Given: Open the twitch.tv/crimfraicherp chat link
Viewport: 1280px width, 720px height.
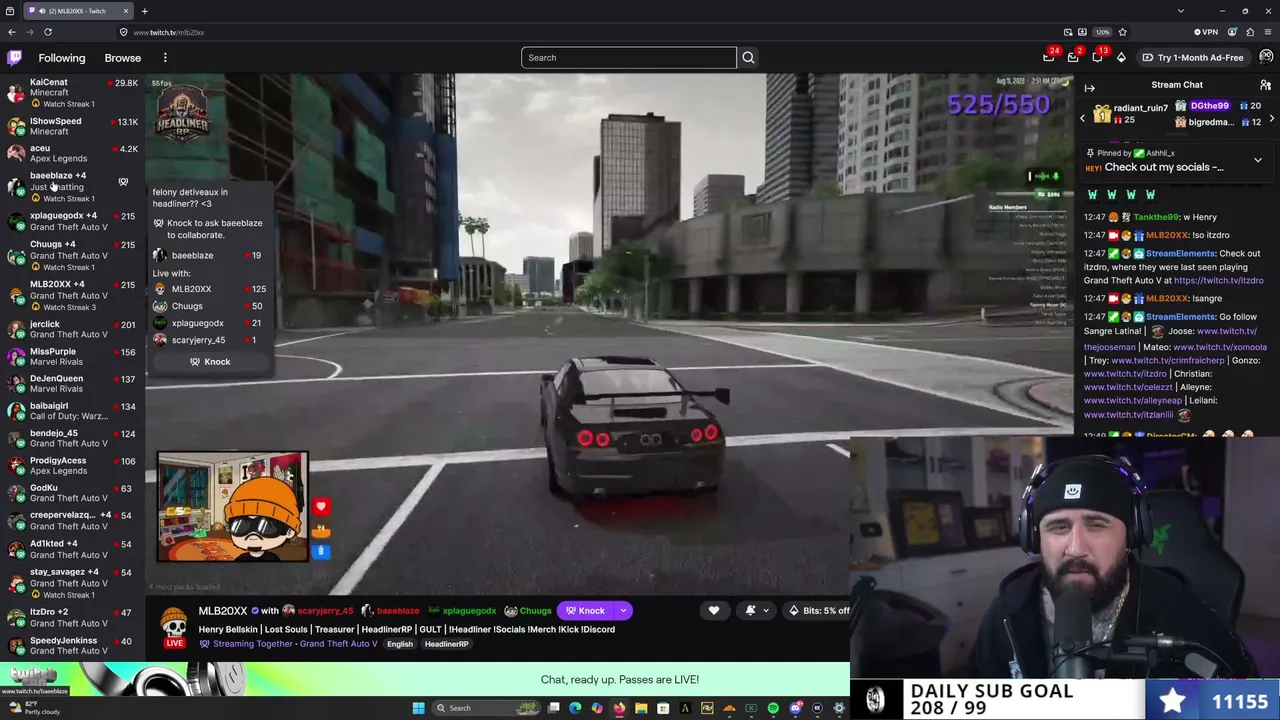Looking at the screenshot, I should 1167,360.
